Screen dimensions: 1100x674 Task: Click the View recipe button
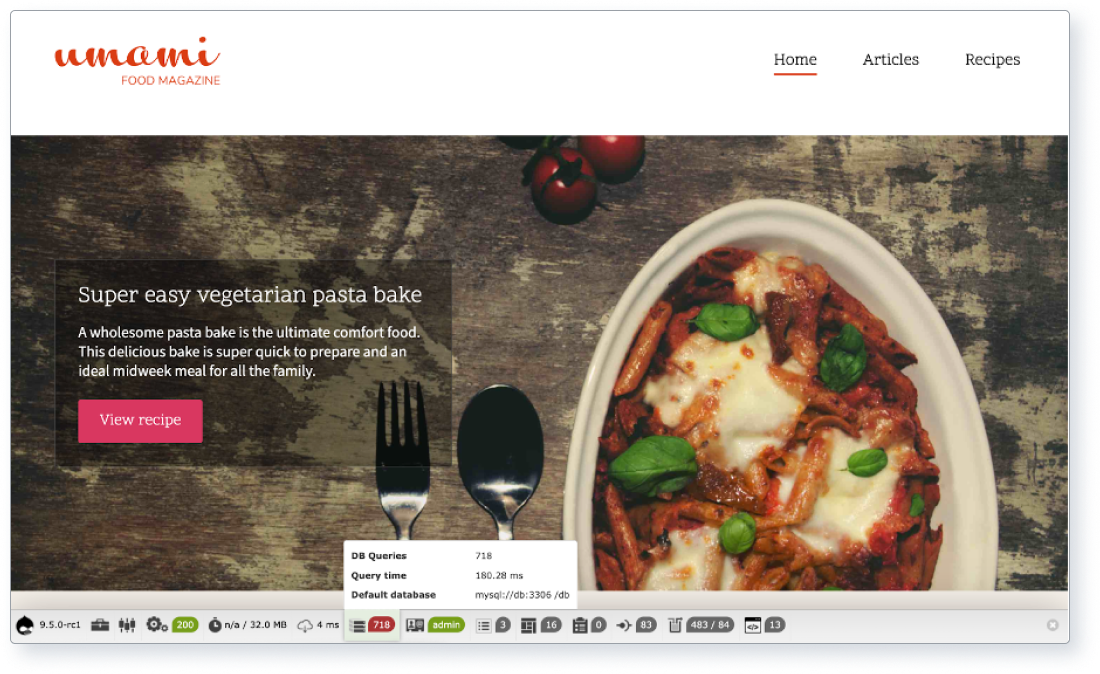[140, 420]
